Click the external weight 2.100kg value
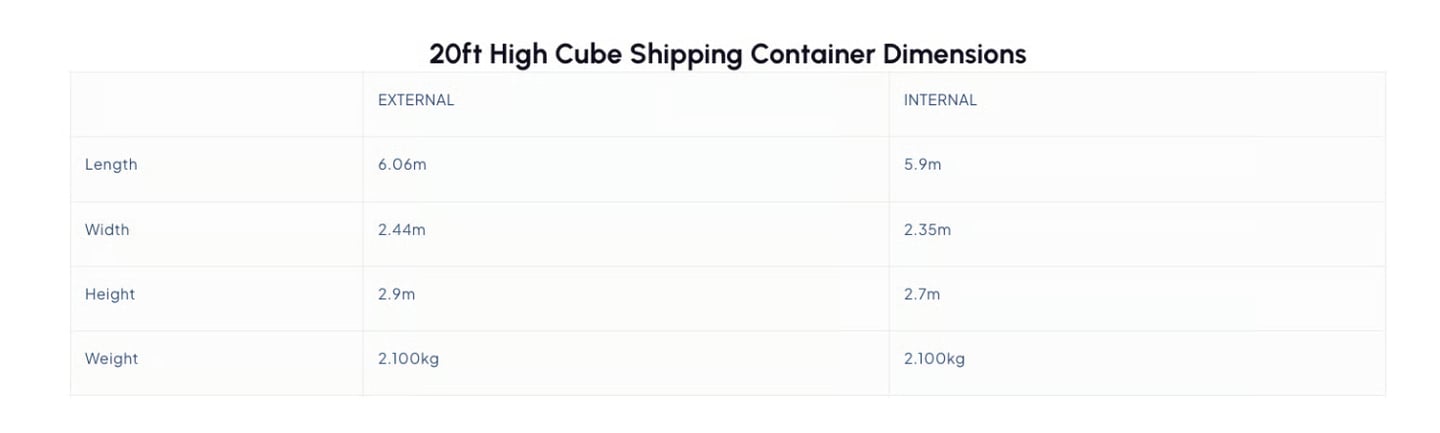 point(408,358)
